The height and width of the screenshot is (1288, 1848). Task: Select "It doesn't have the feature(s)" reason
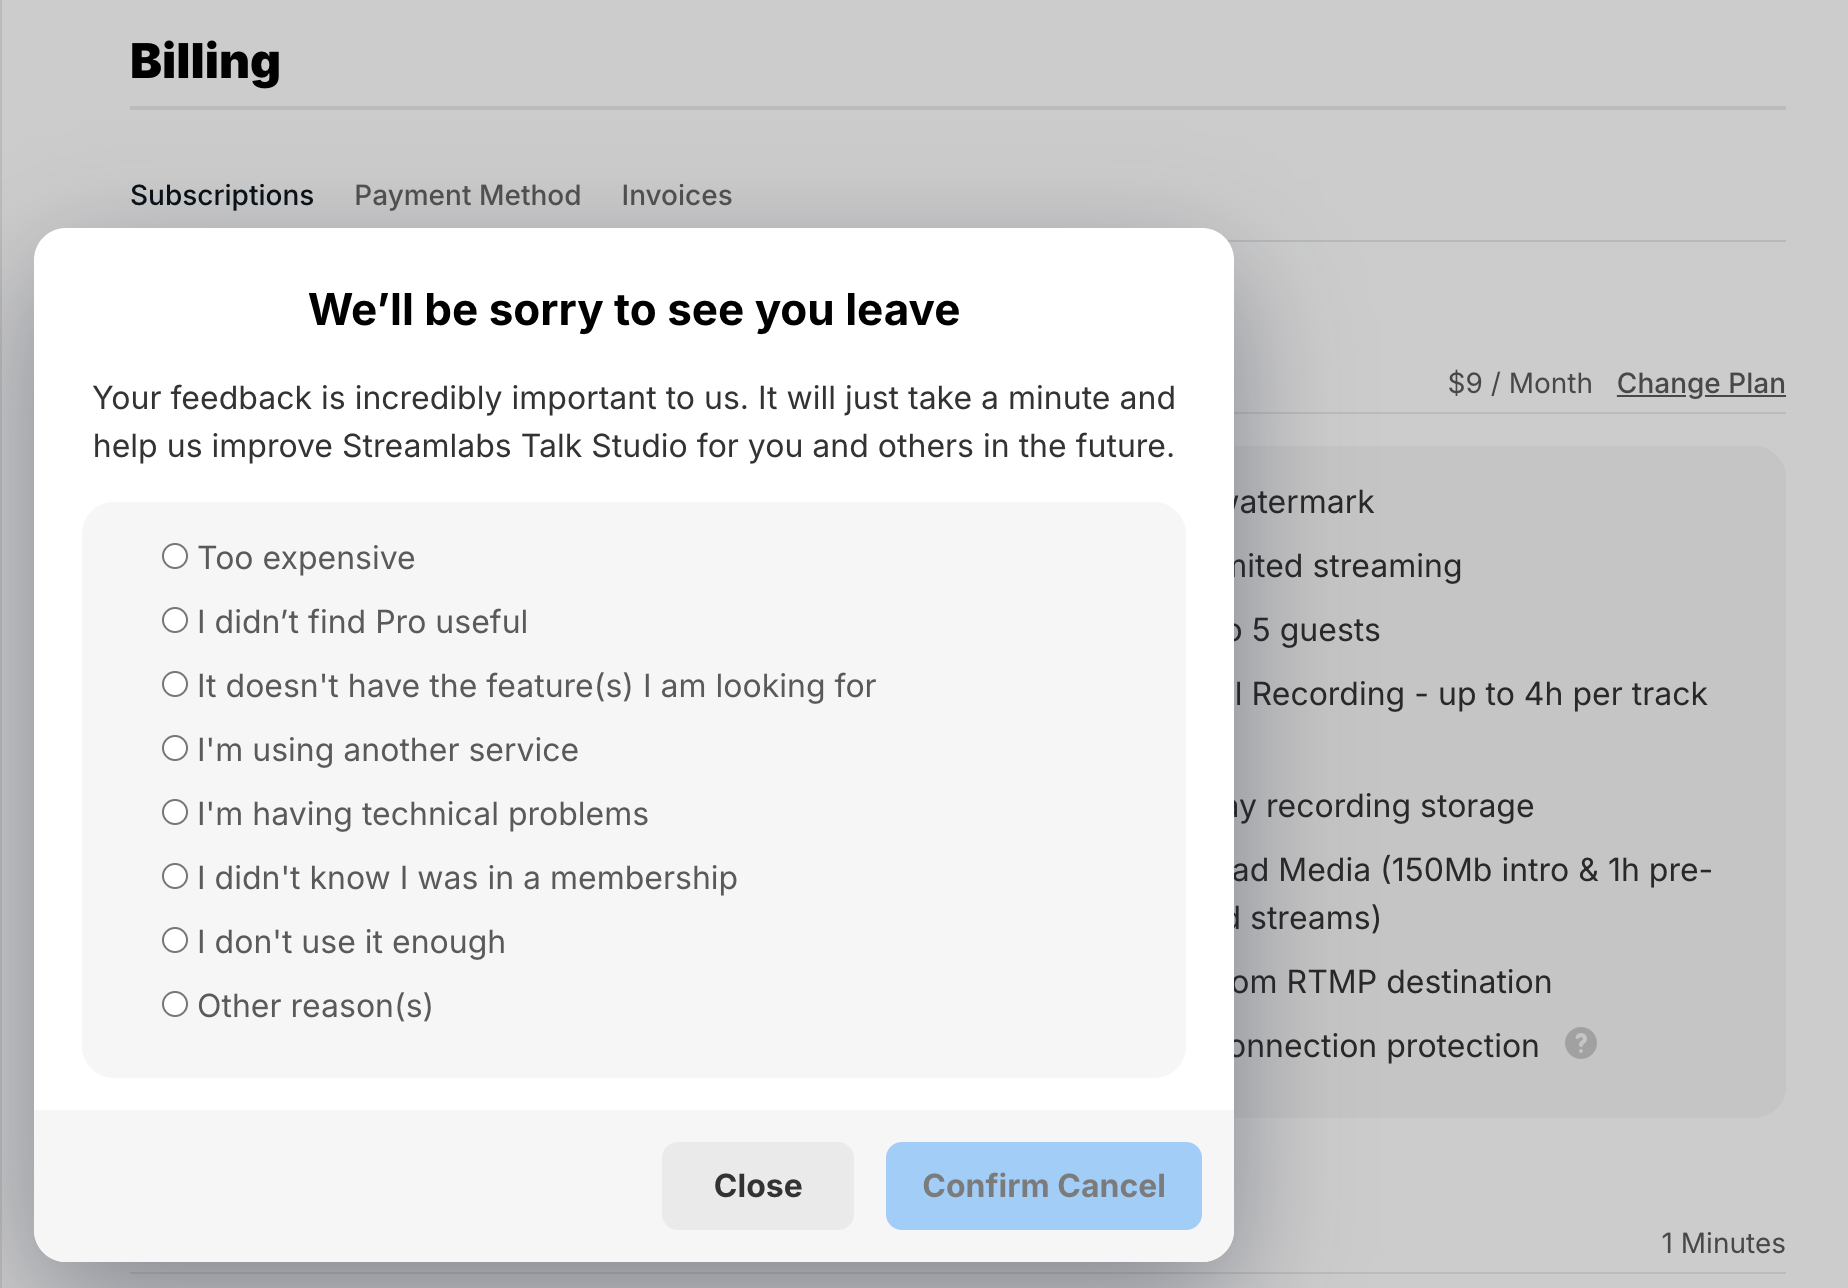click(175, 684)
